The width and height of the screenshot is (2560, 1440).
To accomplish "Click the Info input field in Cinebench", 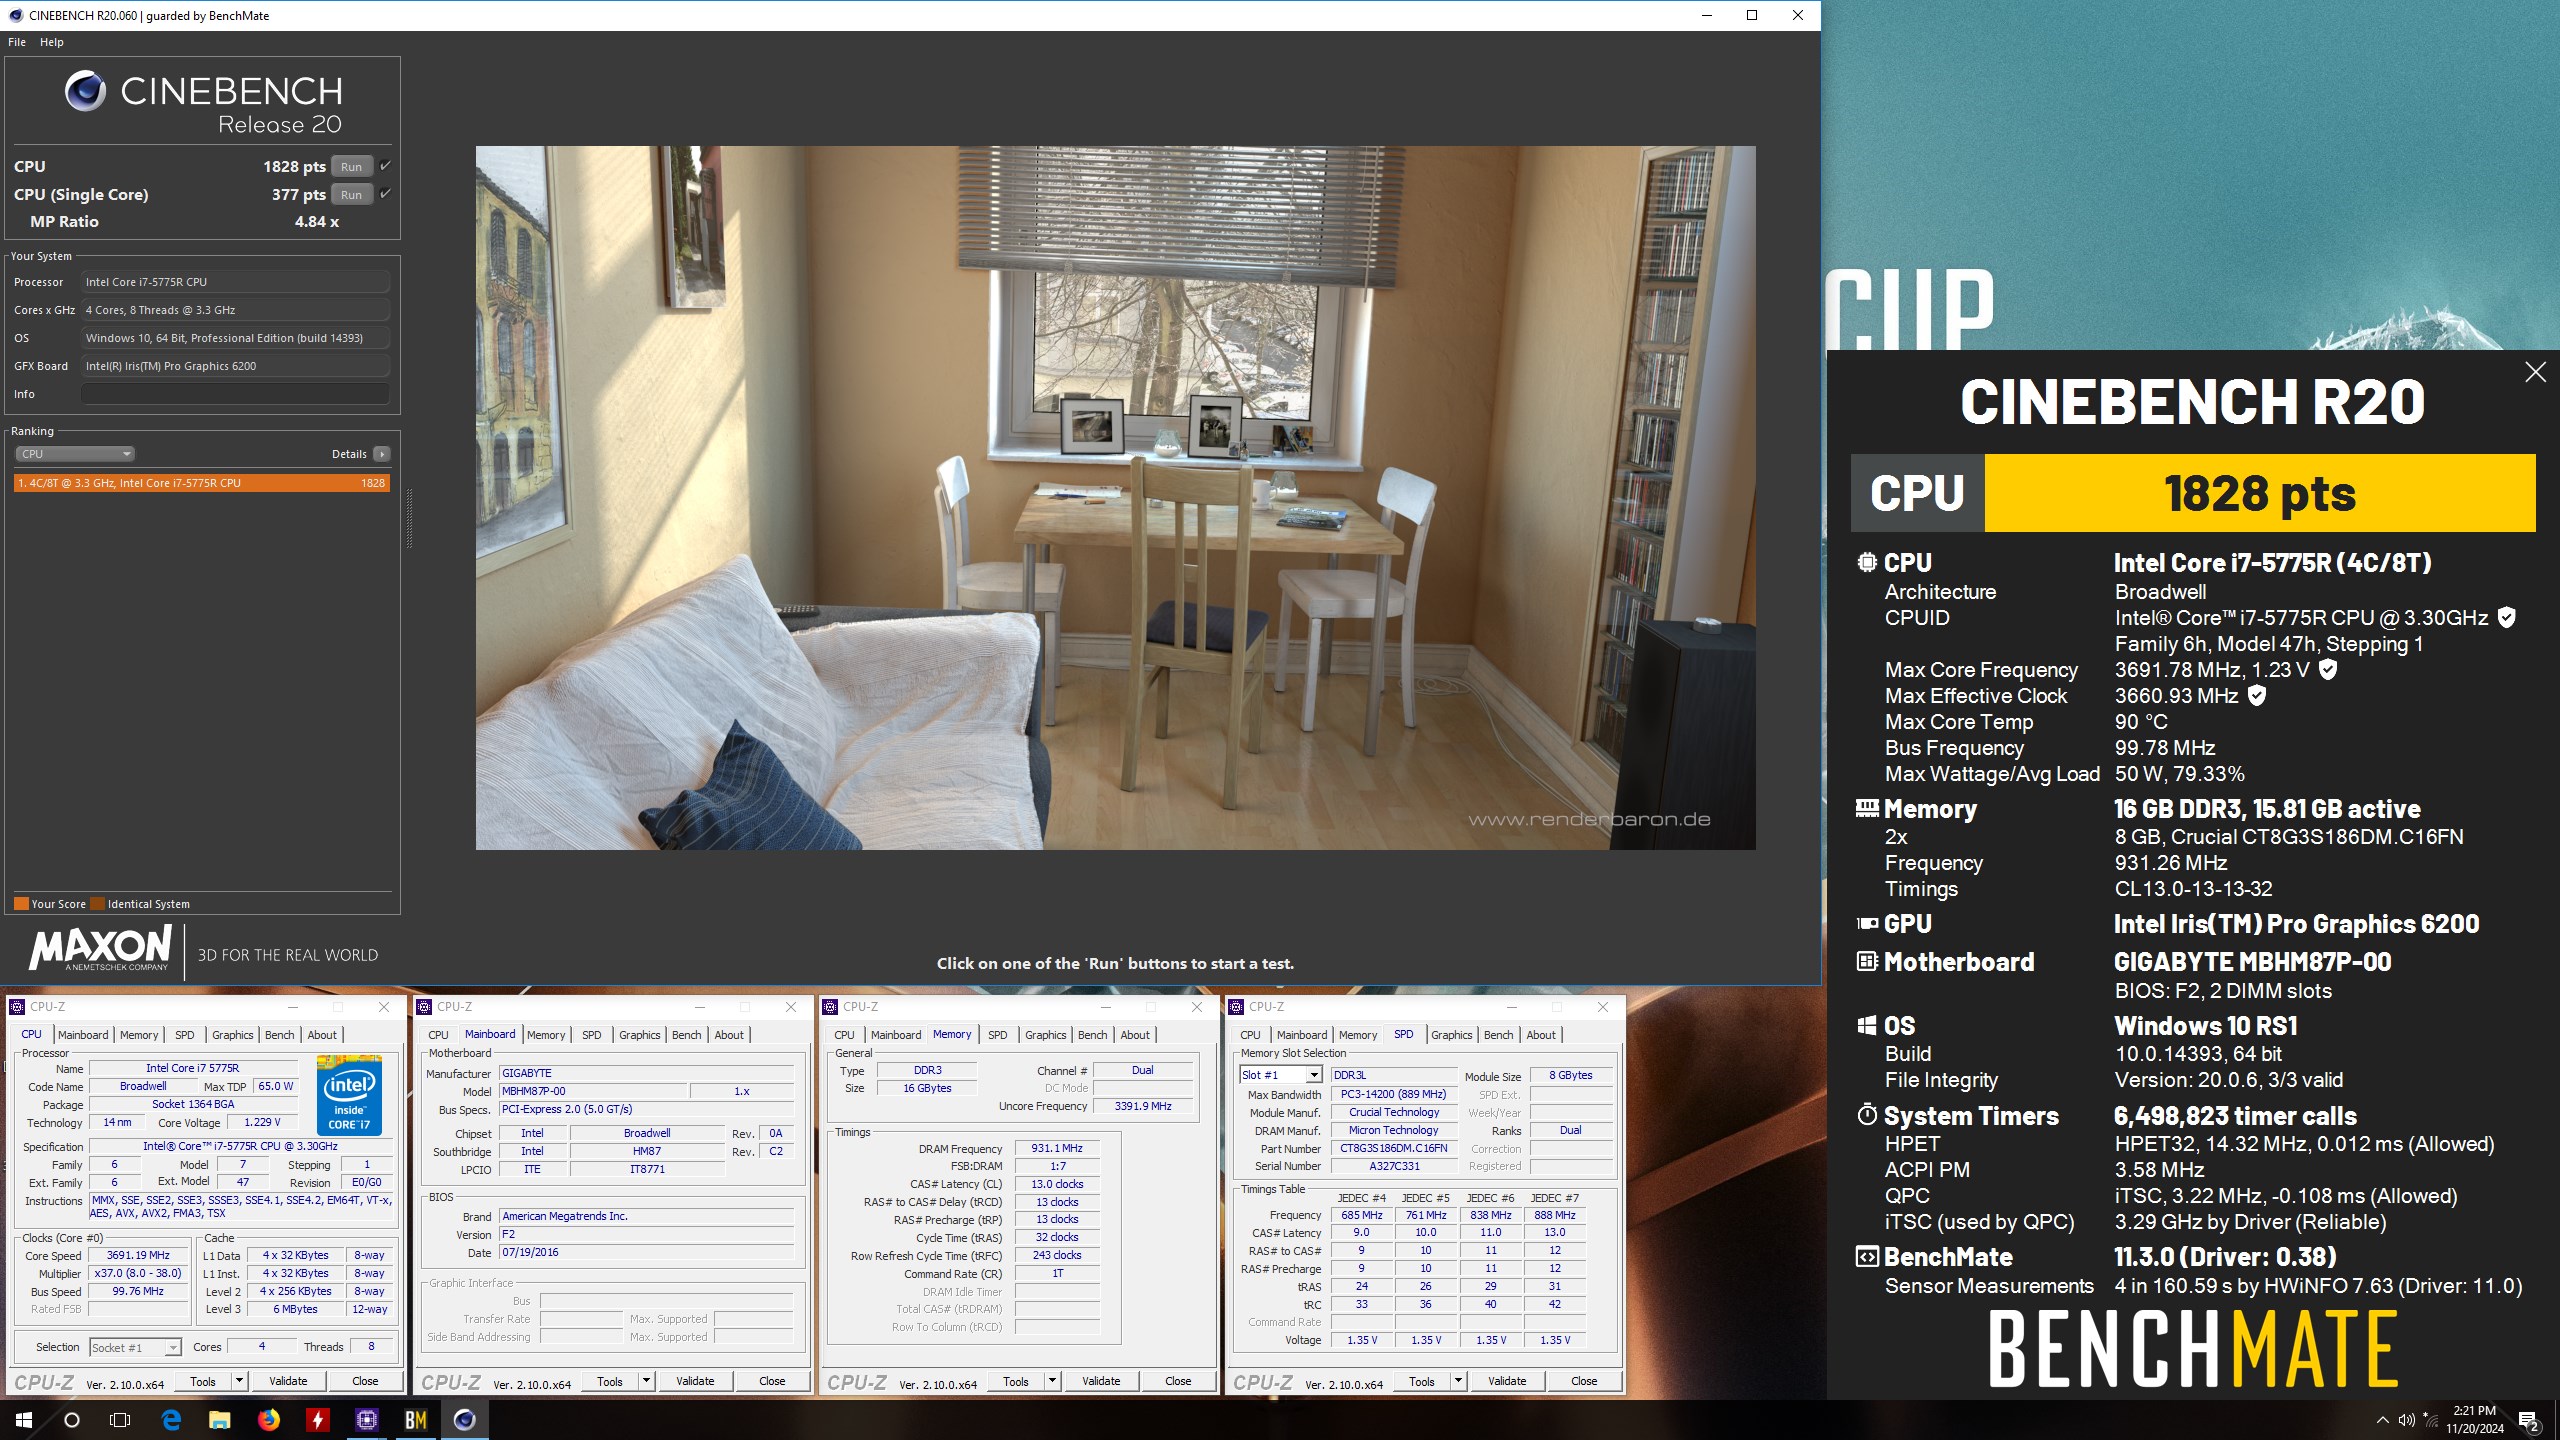I will [x=235, y=394].
